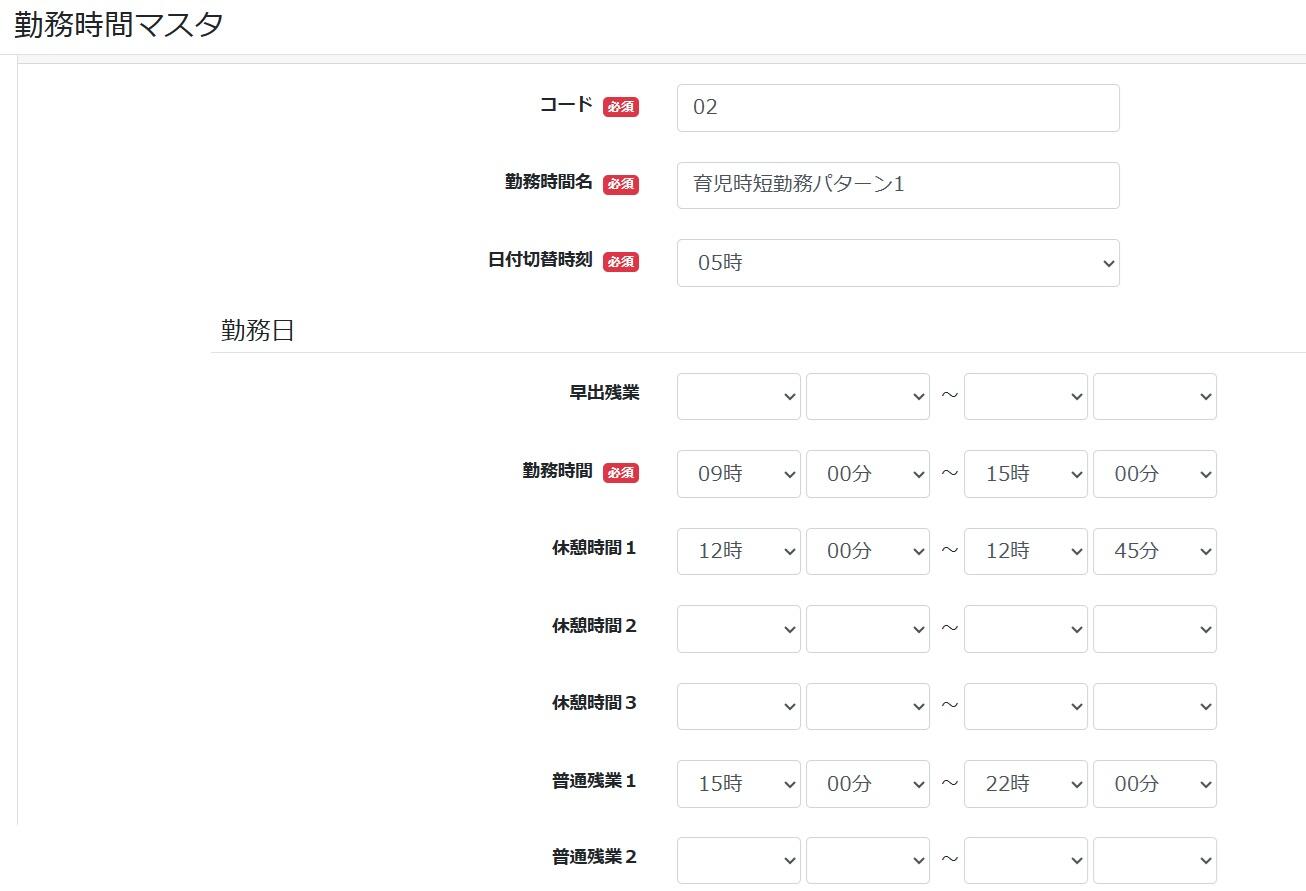Open 休憩時間2 end hour dropdown

[1025, 629]
